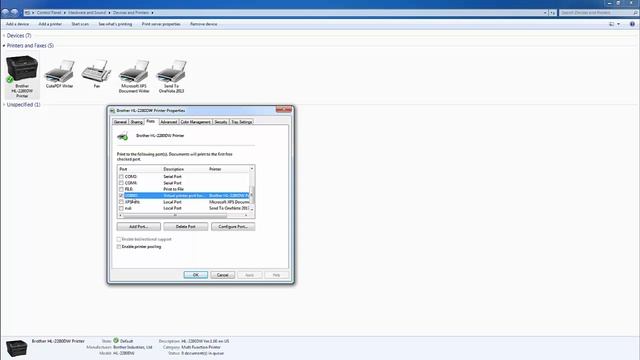The height and width of the screenshot is (360, 640).
Task: Switch to the Color Management tab
Action: [x=196, y=122]
